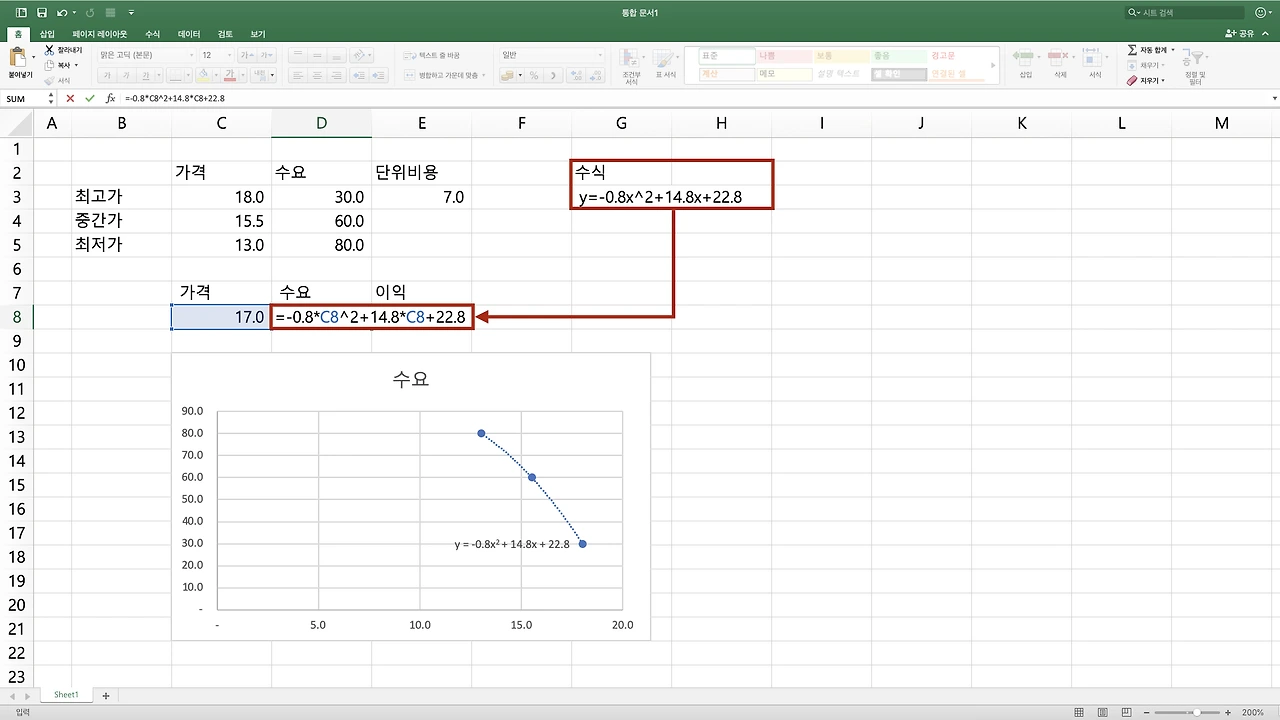Open the Insert Function fx dialog
This screenshot has width=1280, height=720.
(x=110, y=98)
